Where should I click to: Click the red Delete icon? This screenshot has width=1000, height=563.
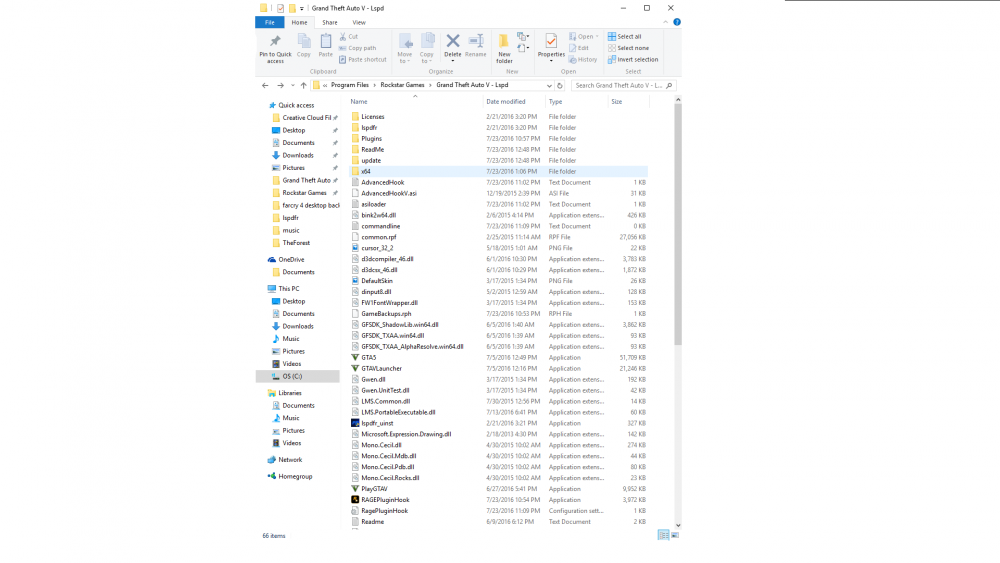pyautogui.click(x=453, y=41)
